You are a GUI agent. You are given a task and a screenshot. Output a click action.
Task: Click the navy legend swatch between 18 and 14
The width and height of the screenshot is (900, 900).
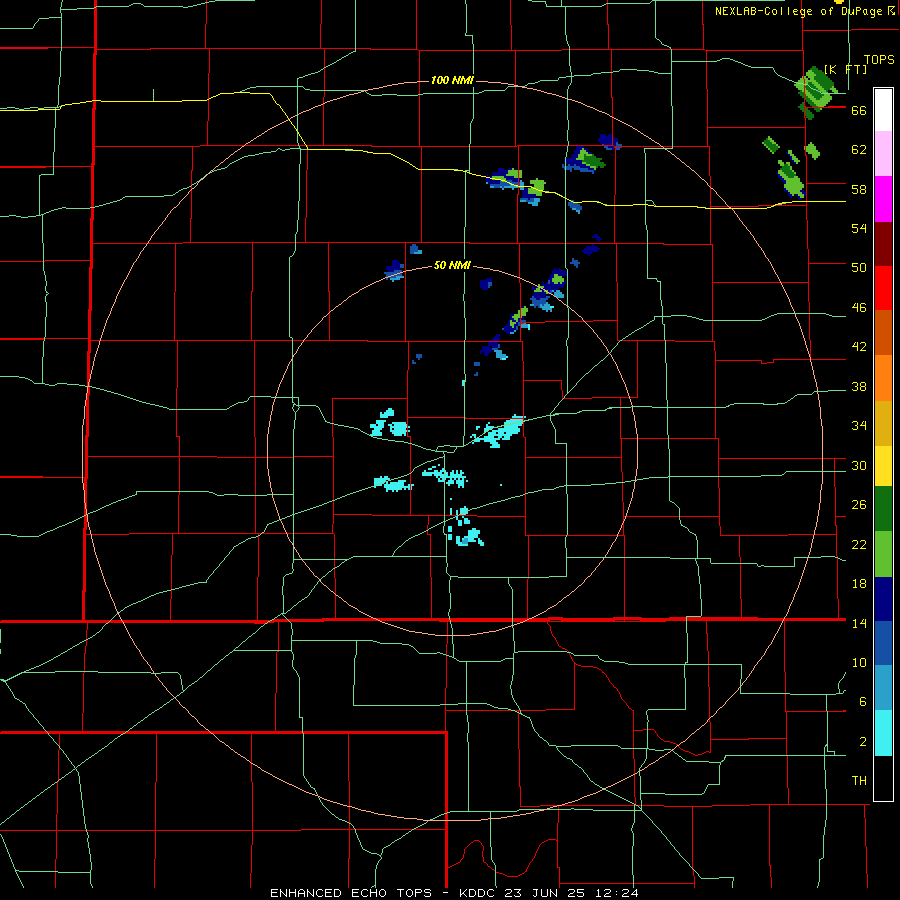point(883,599)
